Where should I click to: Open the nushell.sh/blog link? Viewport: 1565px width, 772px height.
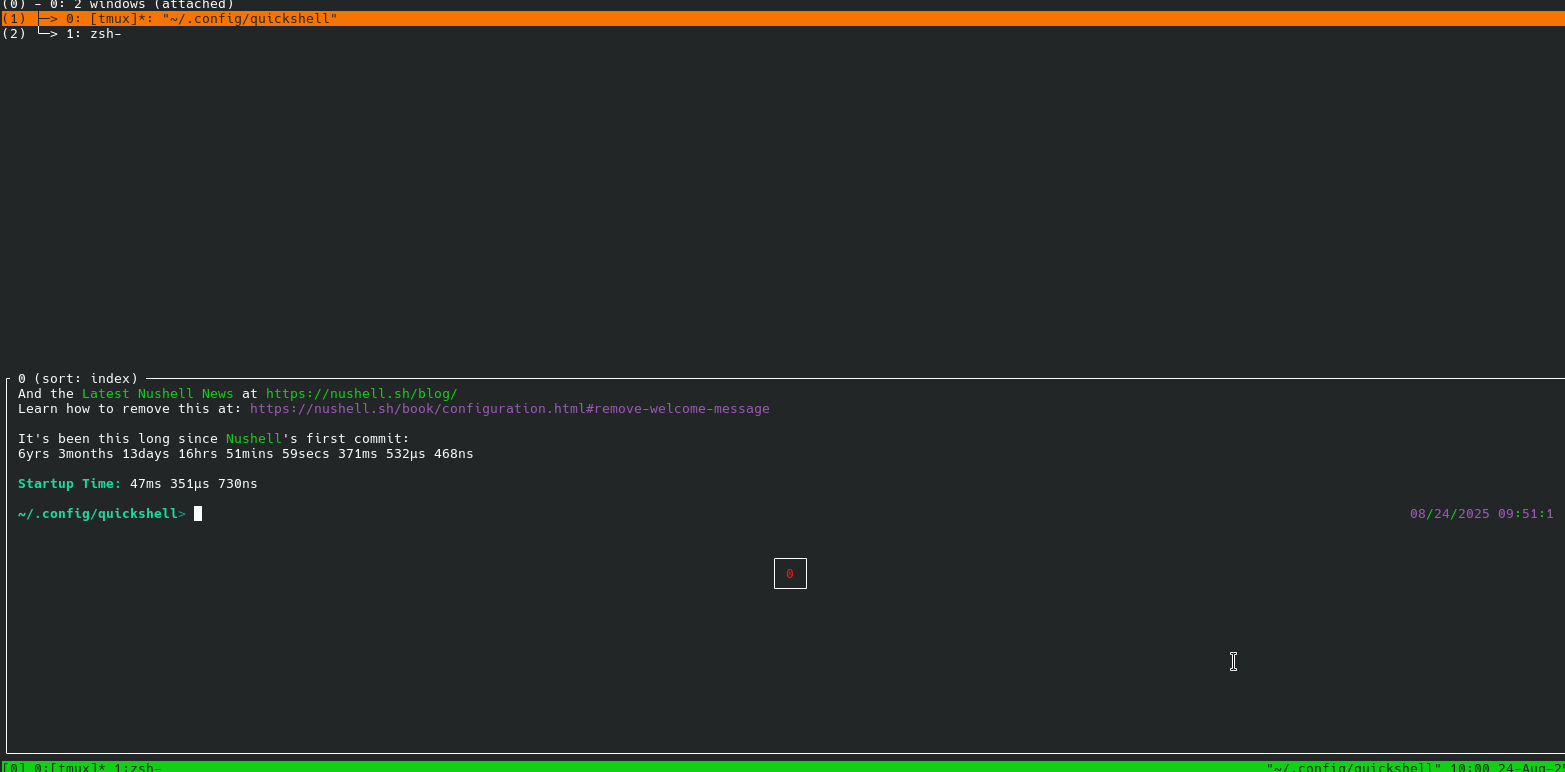[x=361, y=394]
